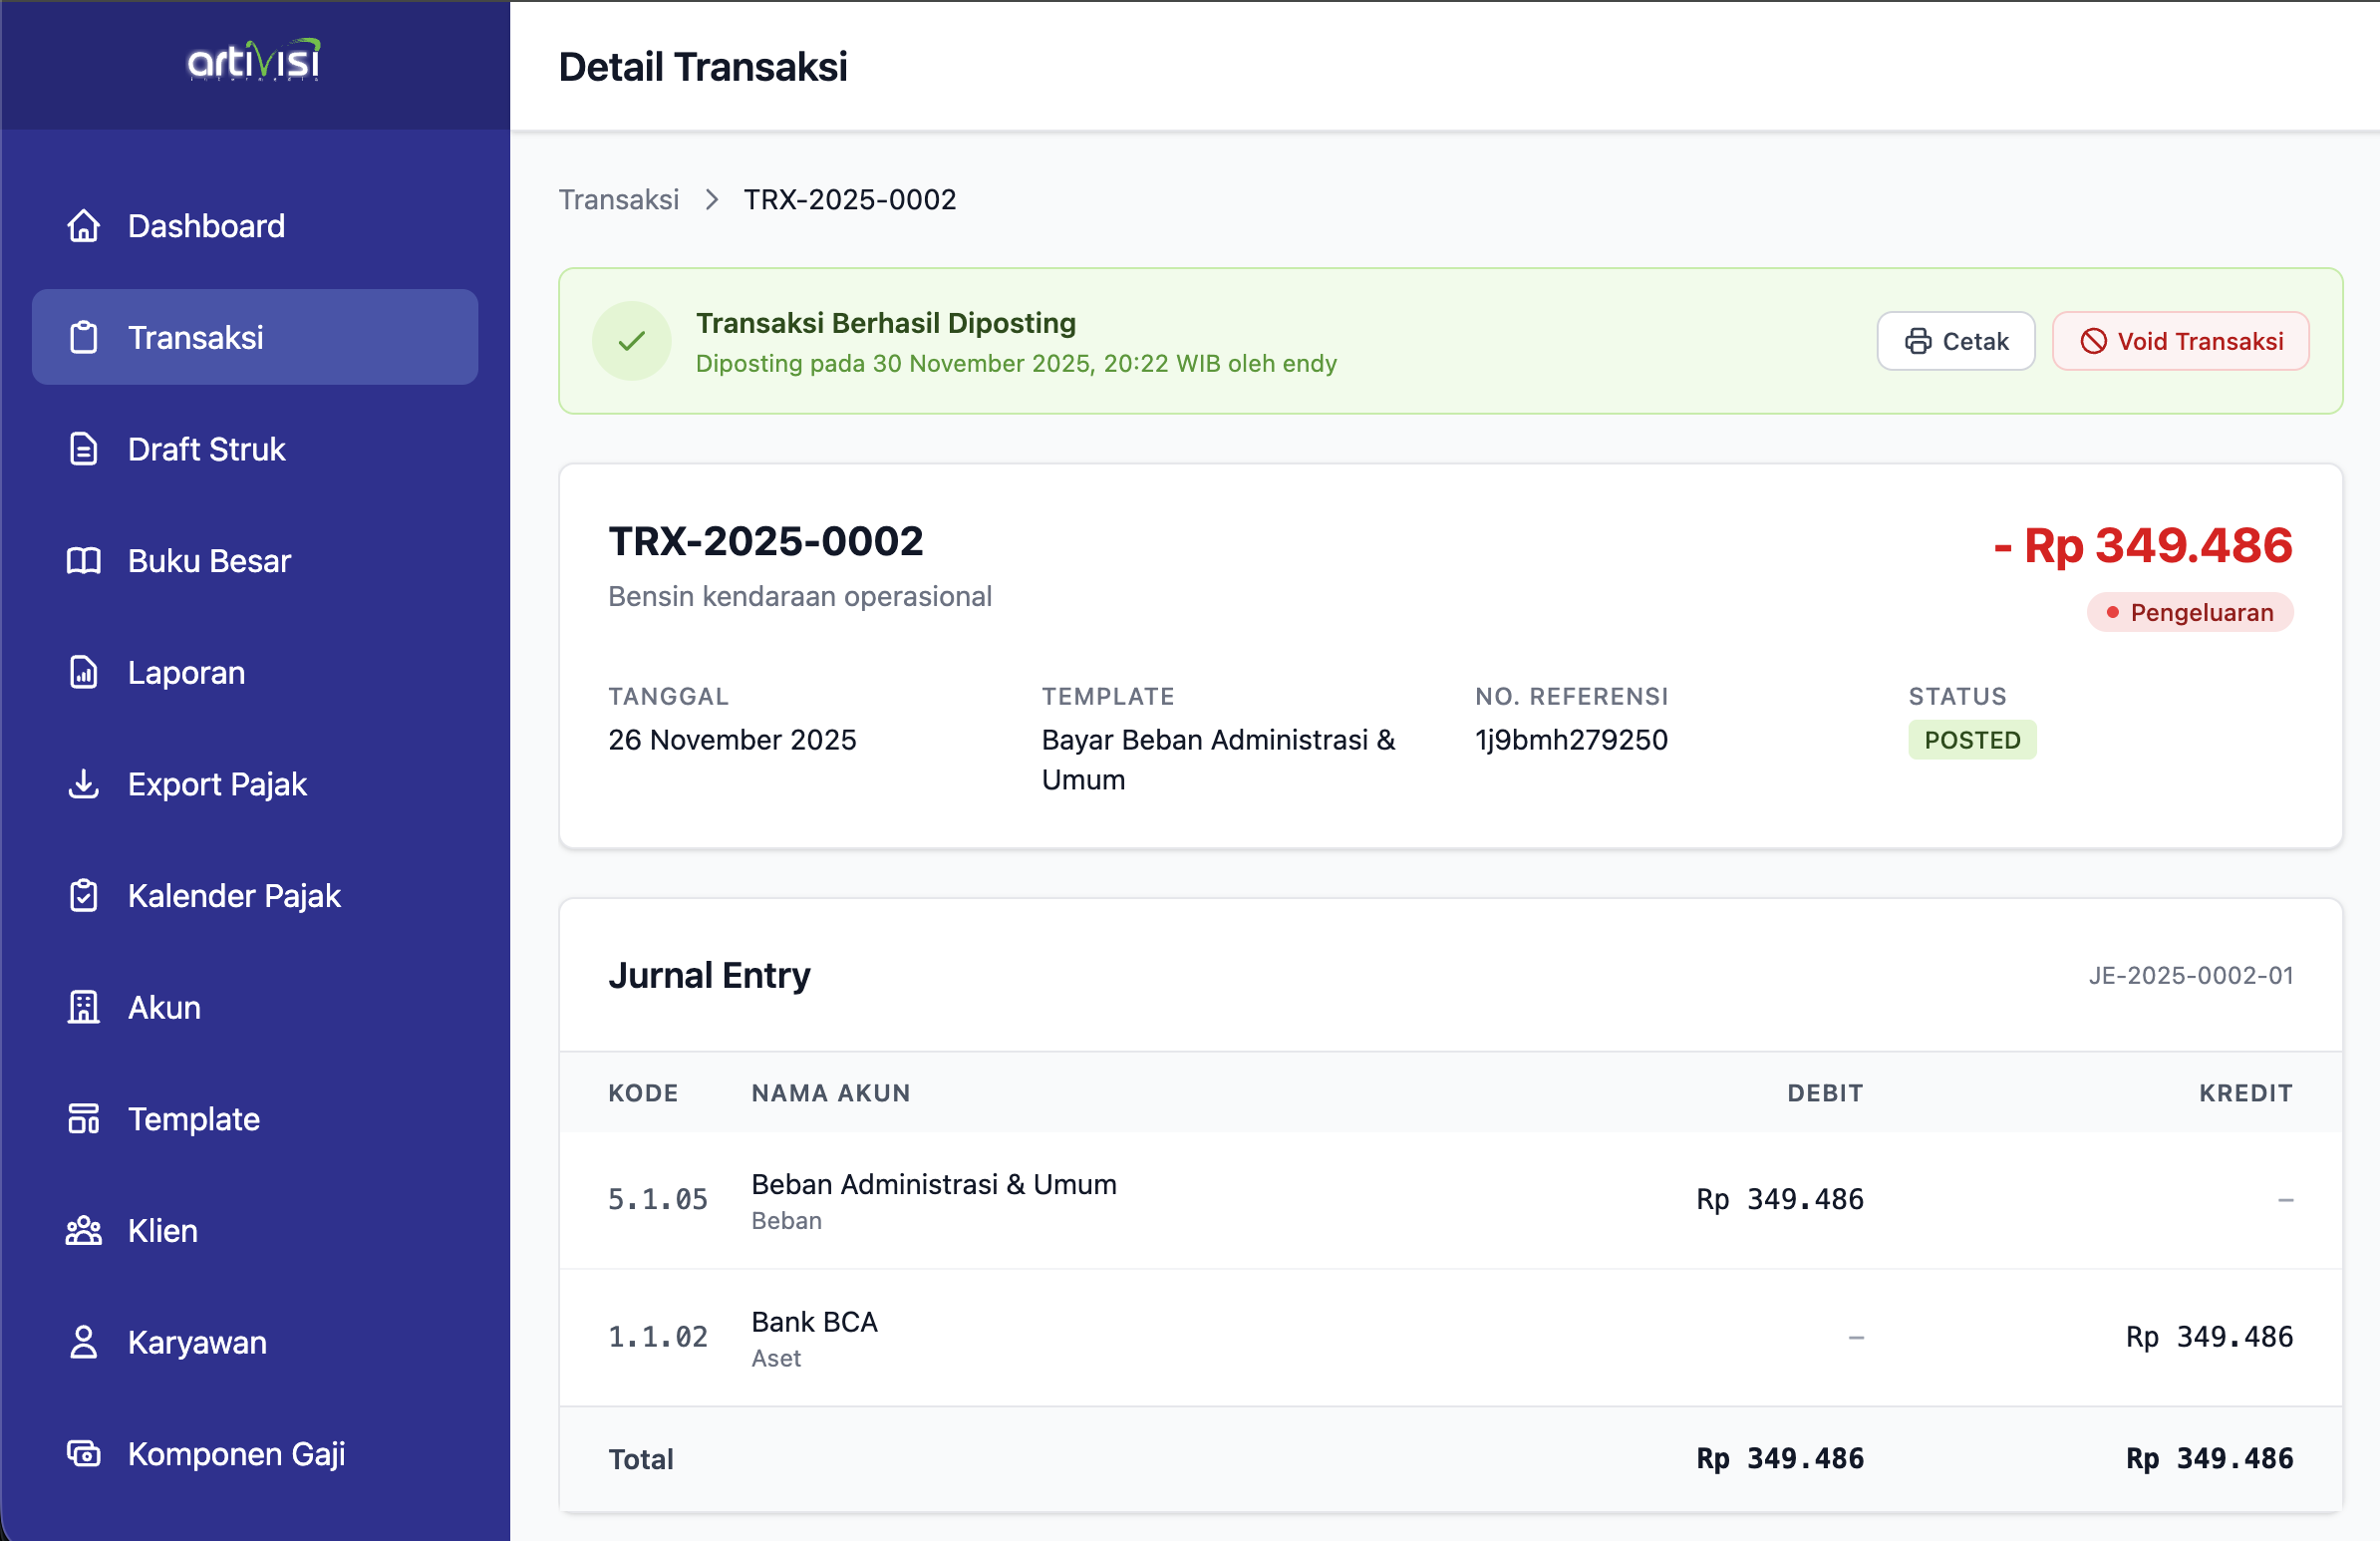Open Komponen Gaji wallet icon
The image size is (2380, 1541).
pyautogui.click(x=84, y=1454)
